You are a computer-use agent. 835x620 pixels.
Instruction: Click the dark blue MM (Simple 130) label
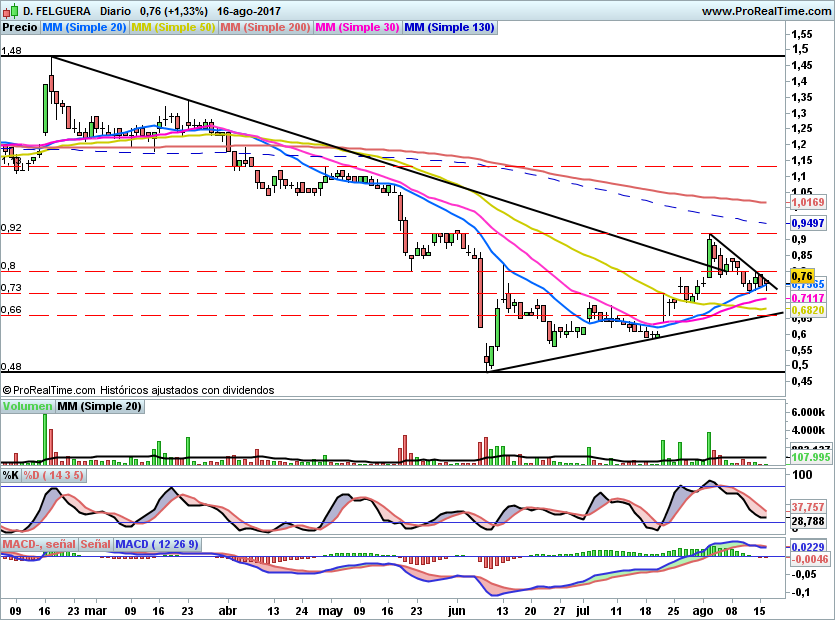pos(449,28)
